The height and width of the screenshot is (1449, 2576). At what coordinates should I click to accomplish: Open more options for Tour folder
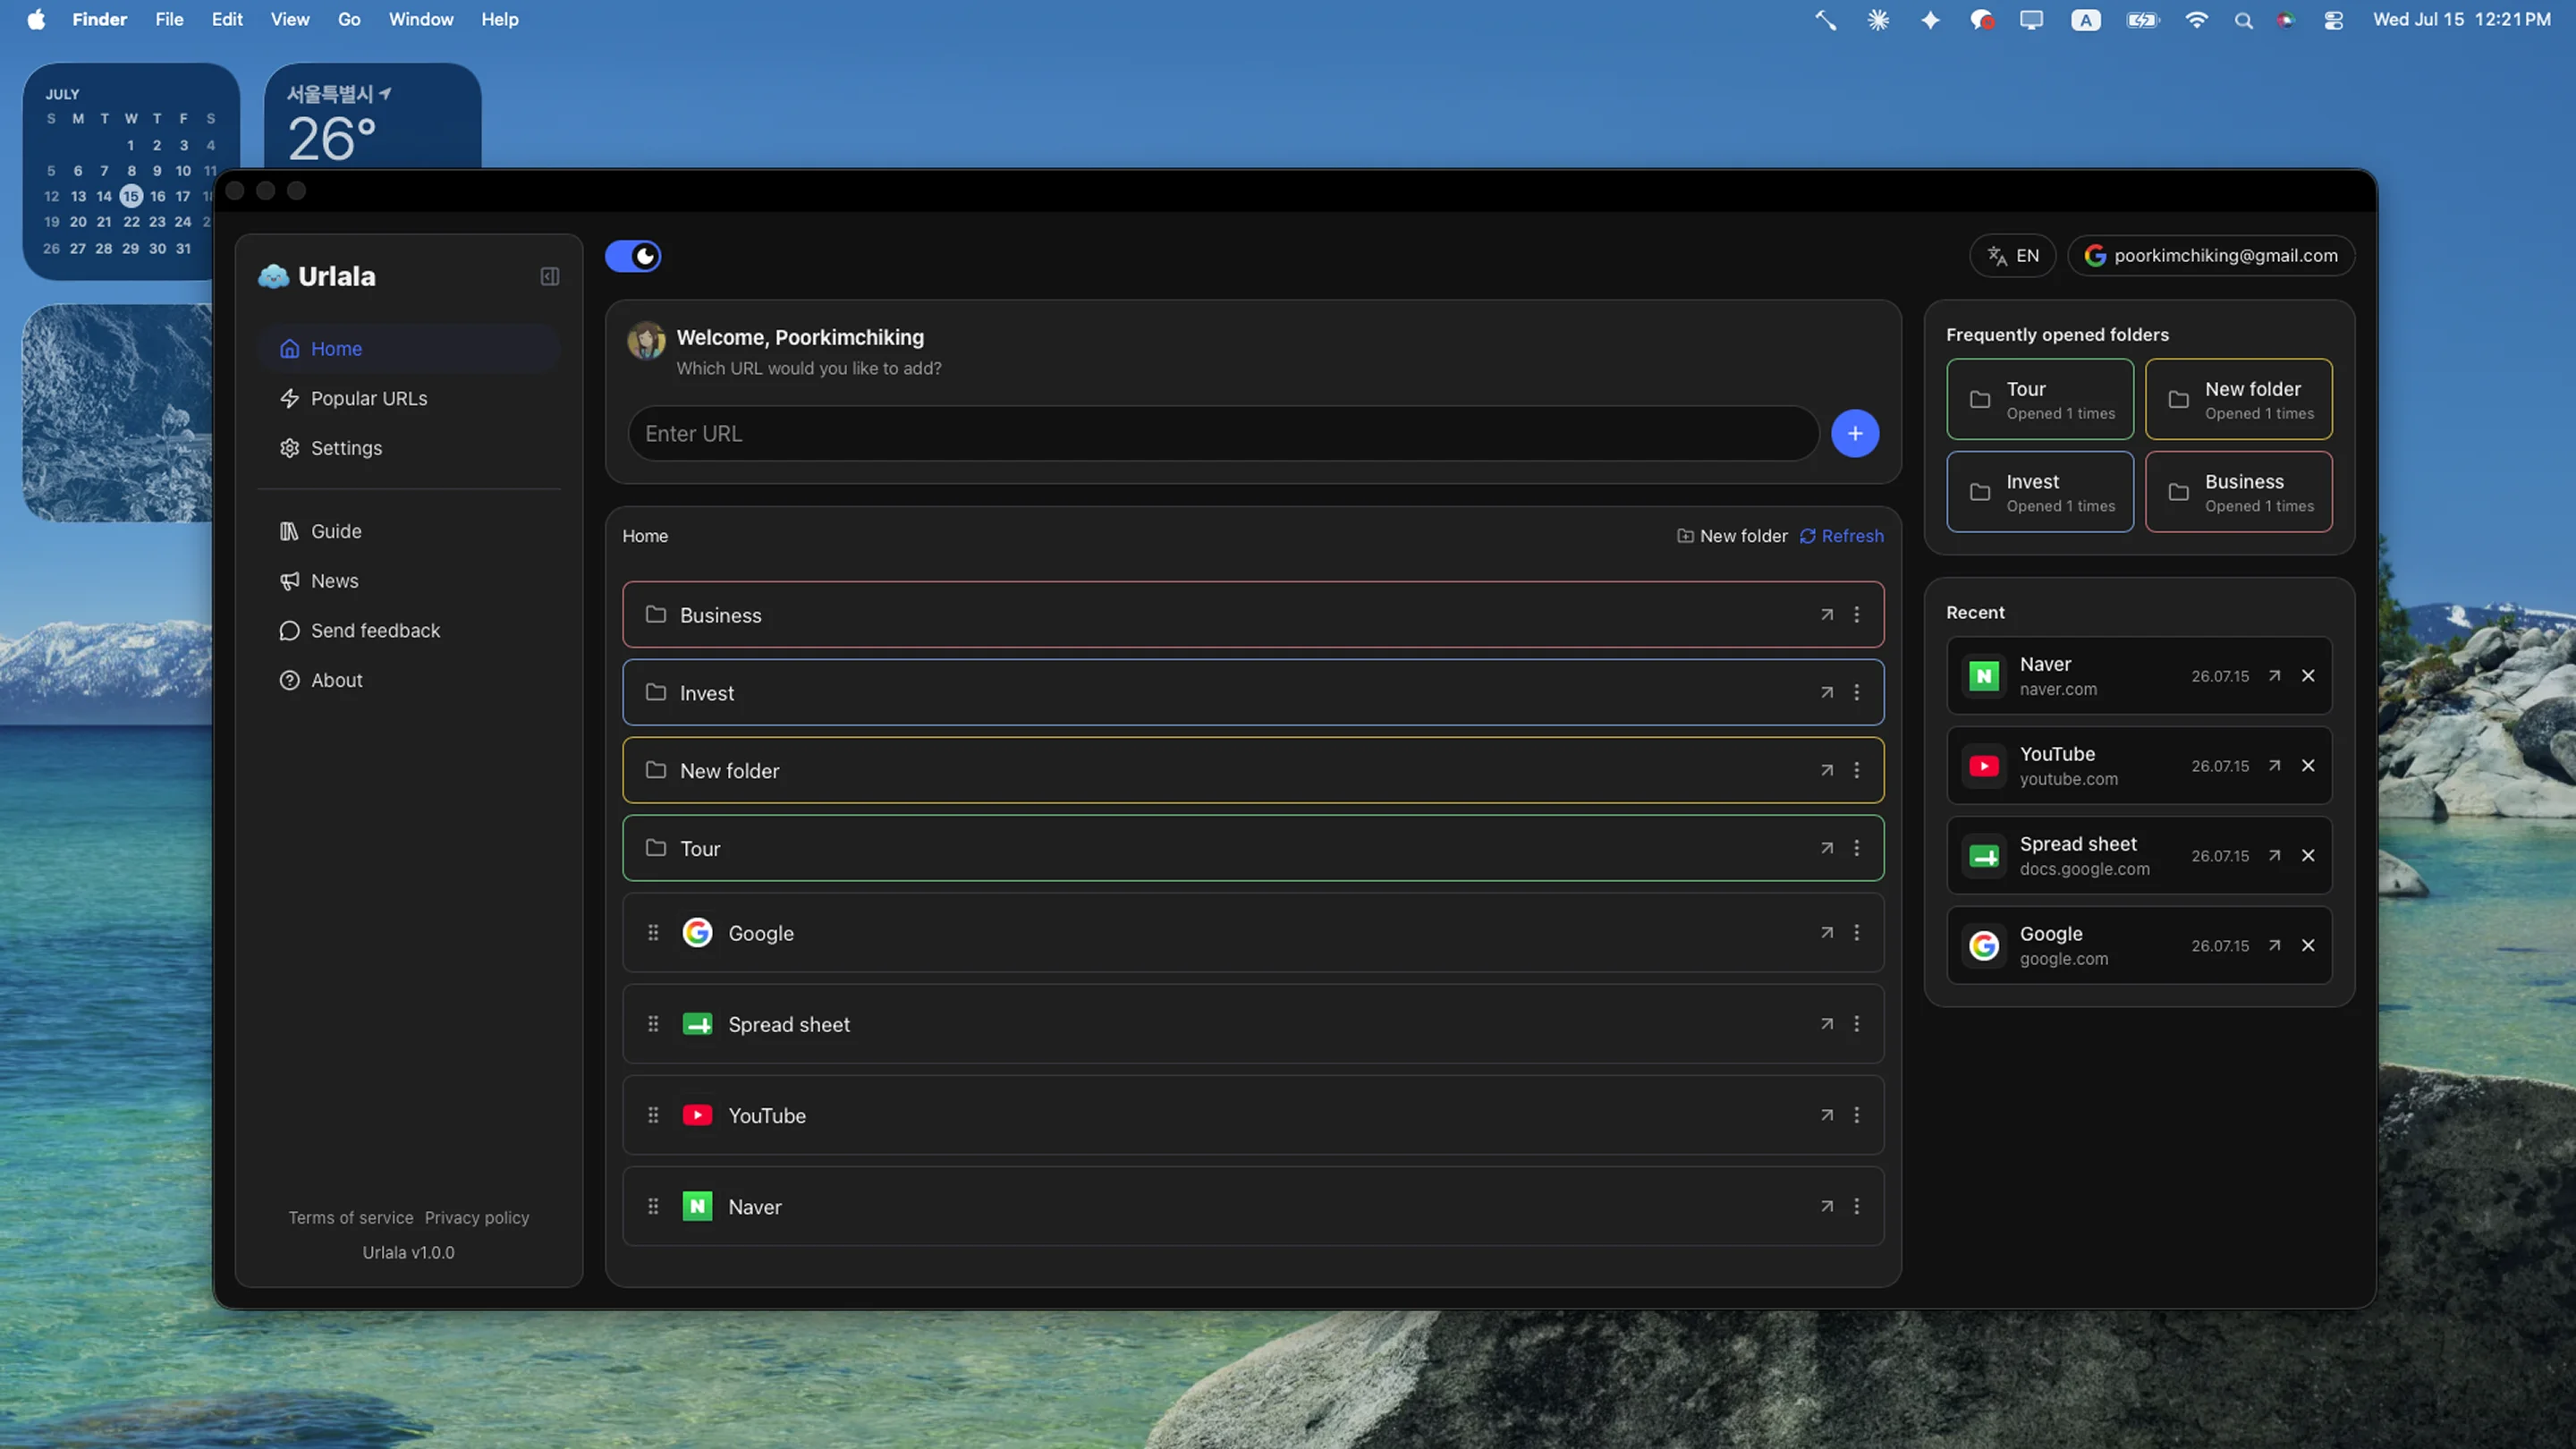tap(1857, 849)
